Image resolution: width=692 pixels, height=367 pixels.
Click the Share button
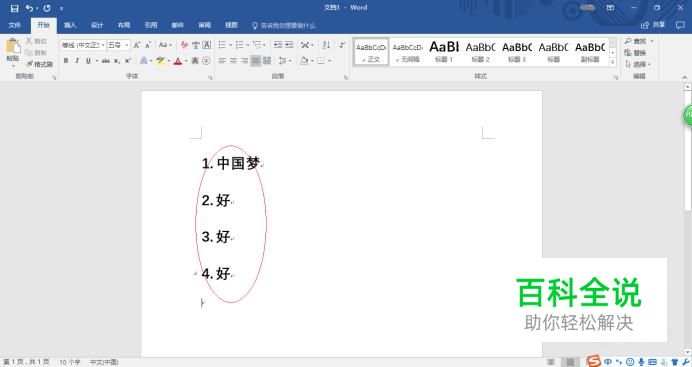pyautogui.click(x=653, y=25)
